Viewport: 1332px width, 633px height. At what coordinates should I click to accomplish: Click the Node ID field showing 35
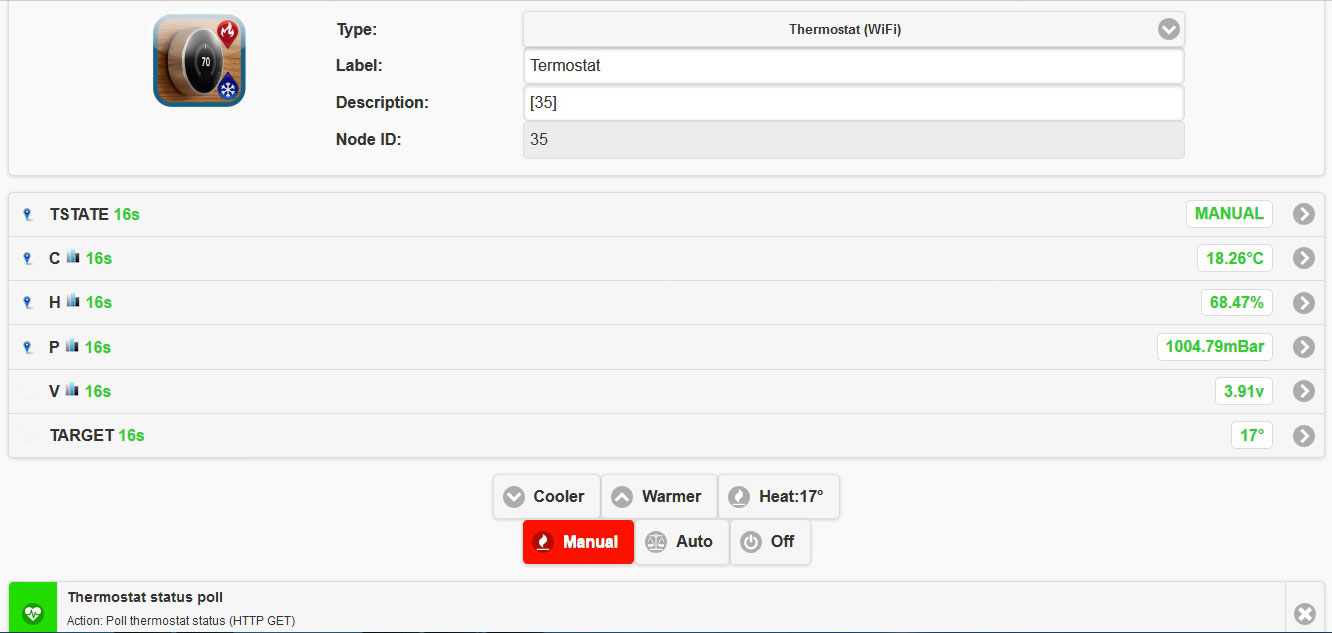coord(853,140)
